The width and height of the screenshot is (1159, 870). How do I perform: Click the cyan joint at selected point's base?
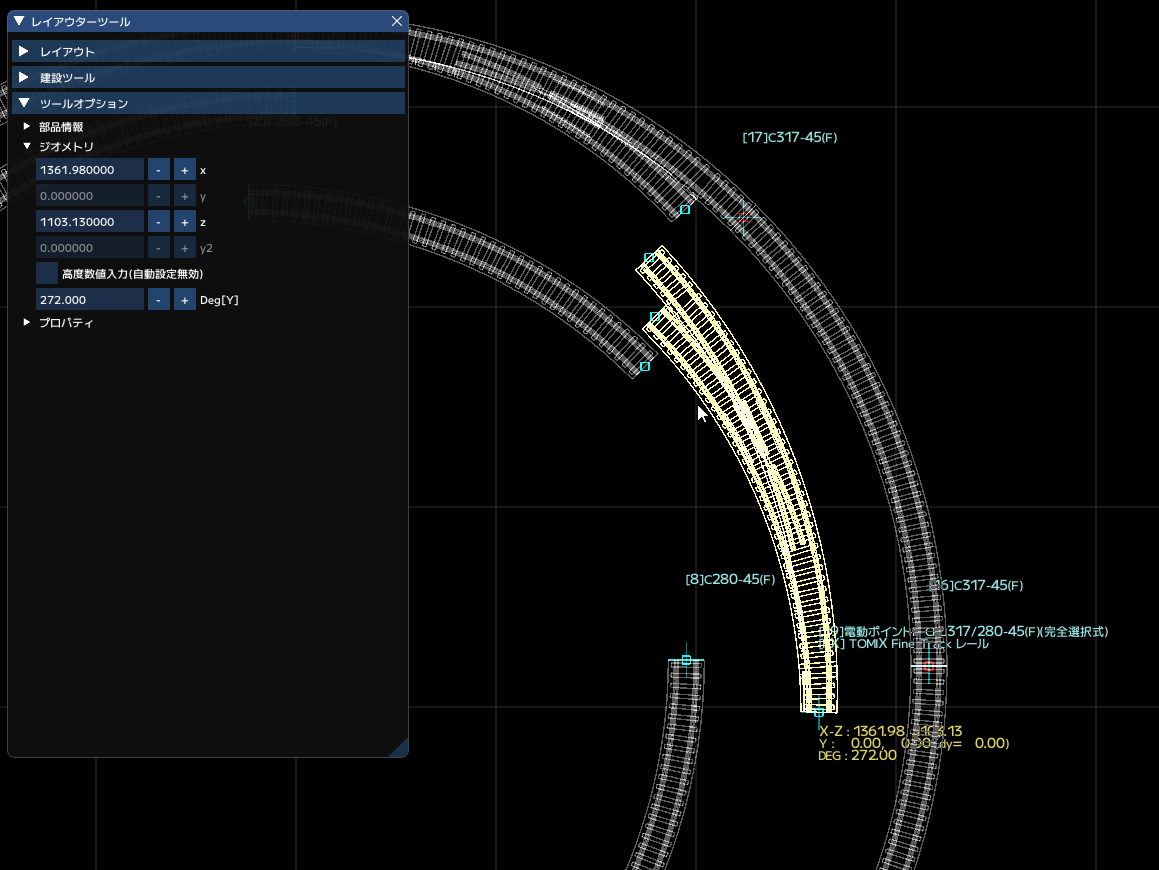pyautogui.click(x=819, y=712)
